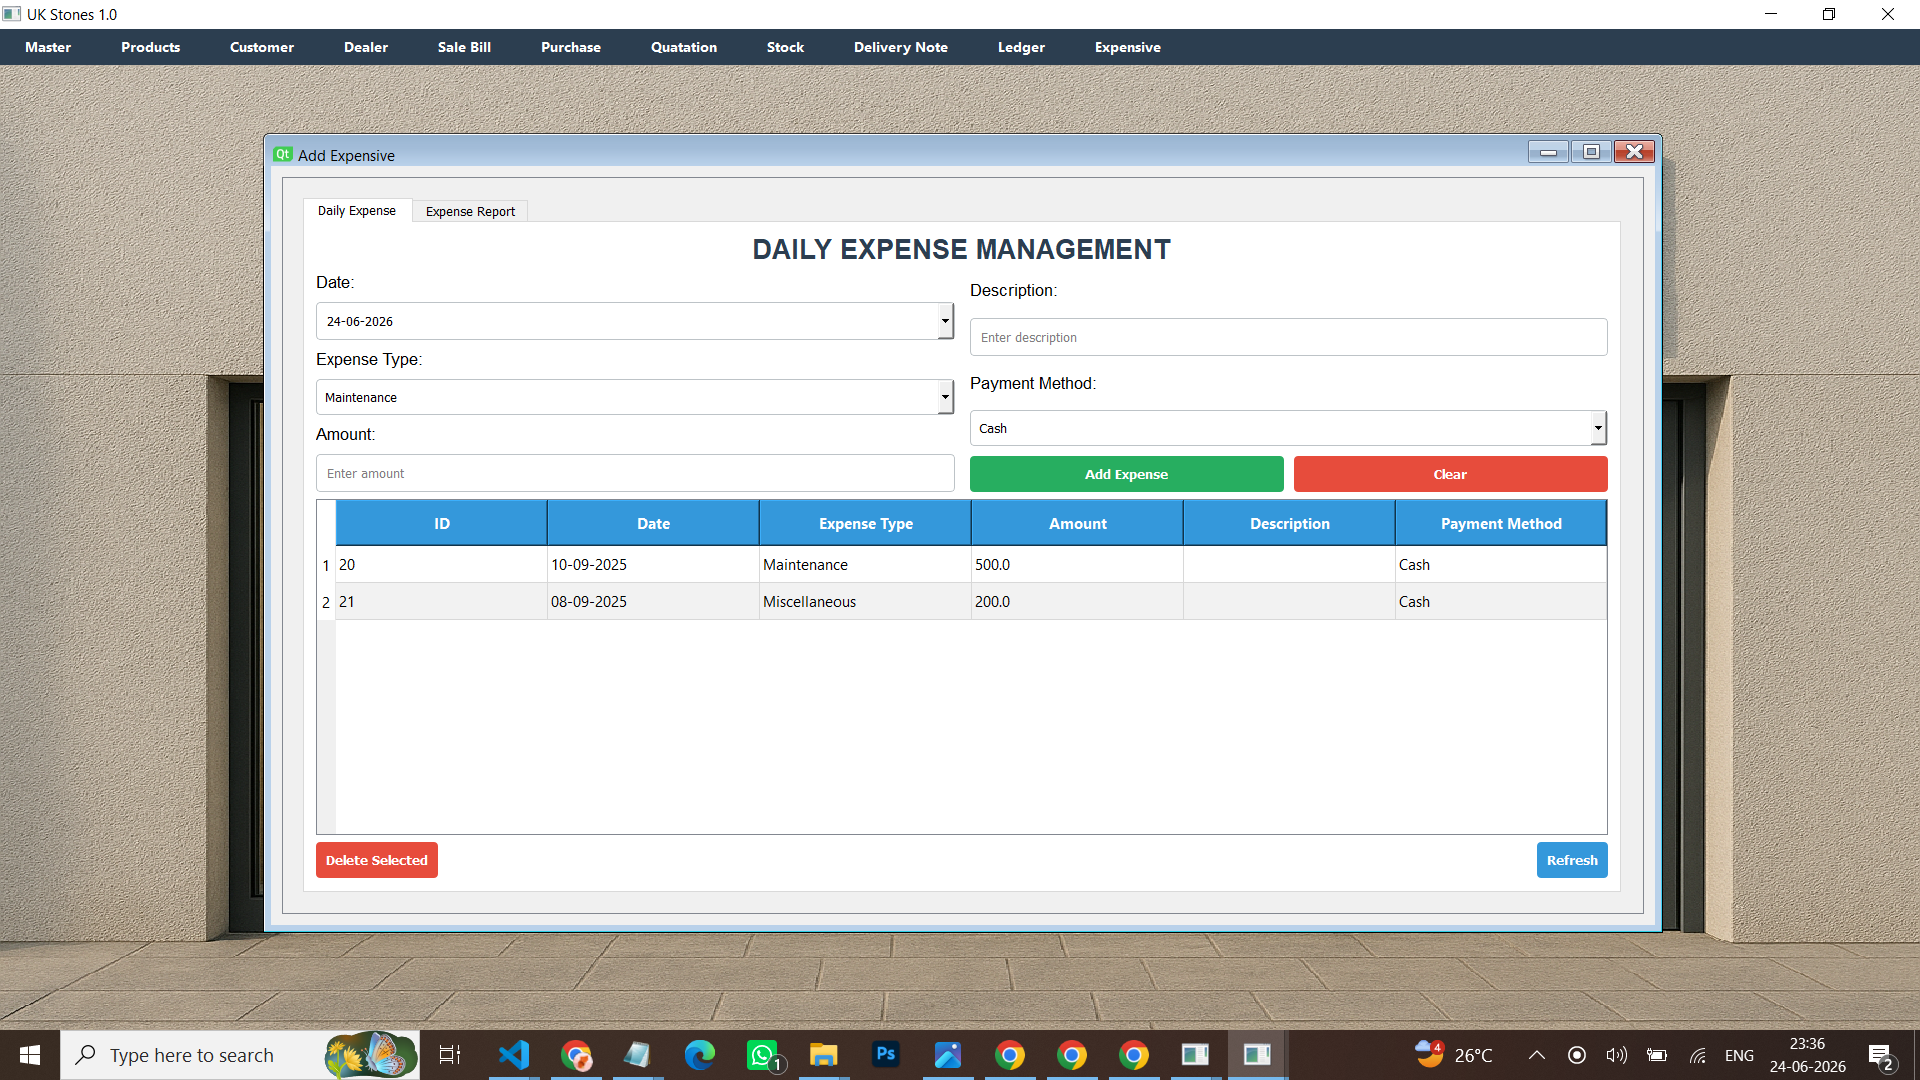Open the Sale Bill menu
The height and width of the screenshot is (1080, 1920).
pos(464,47)
